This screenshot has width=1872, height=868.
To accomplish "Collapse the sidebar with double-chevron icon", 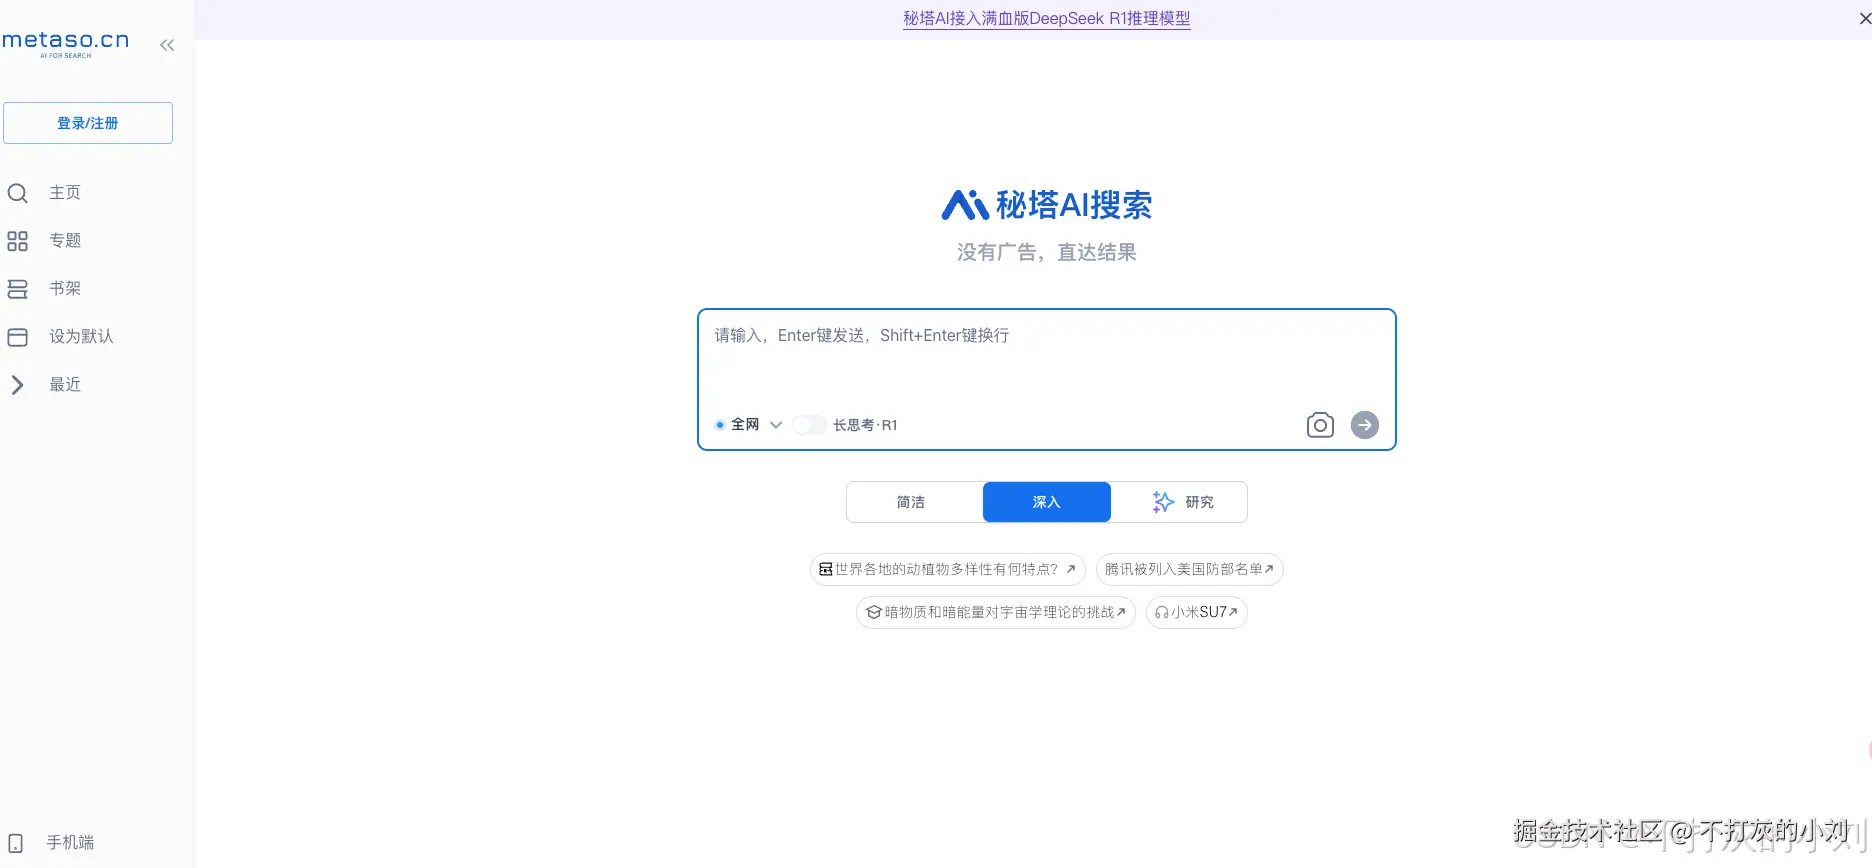I will pos(167,45).
